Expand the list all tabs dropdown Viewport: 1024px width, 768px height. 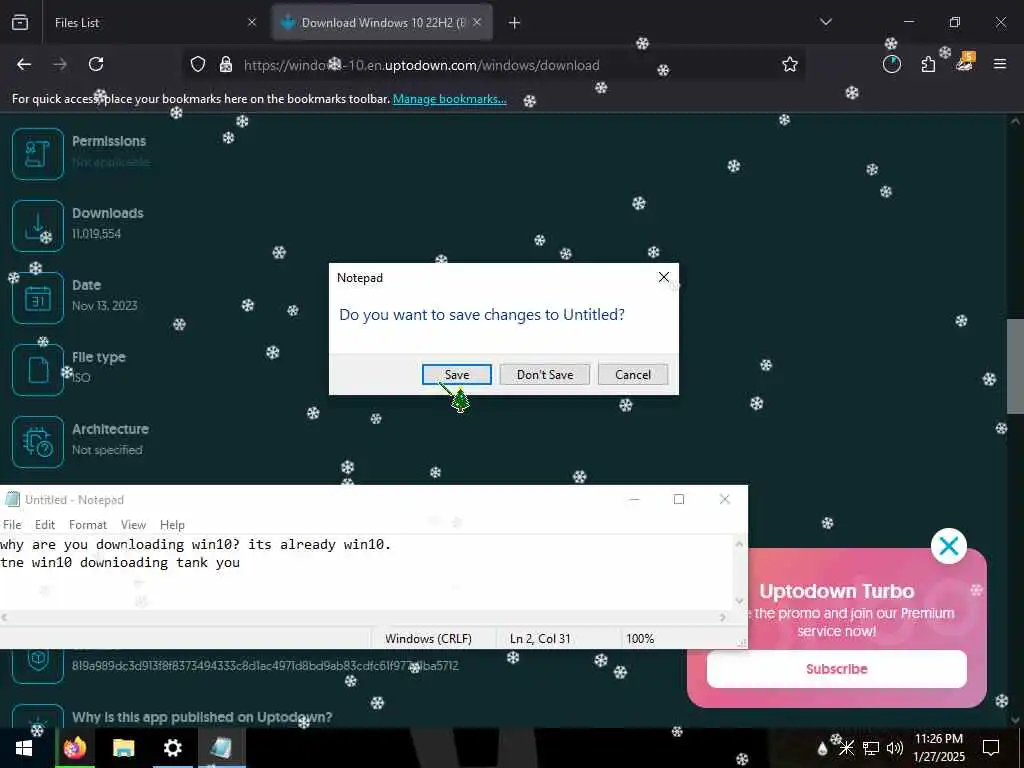click(x=826, y=23)
